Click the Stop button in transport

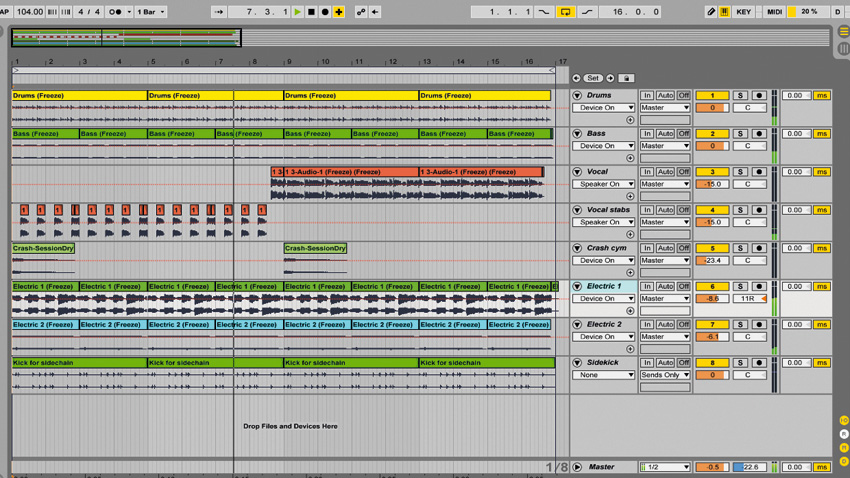click(x=311, y=11)
